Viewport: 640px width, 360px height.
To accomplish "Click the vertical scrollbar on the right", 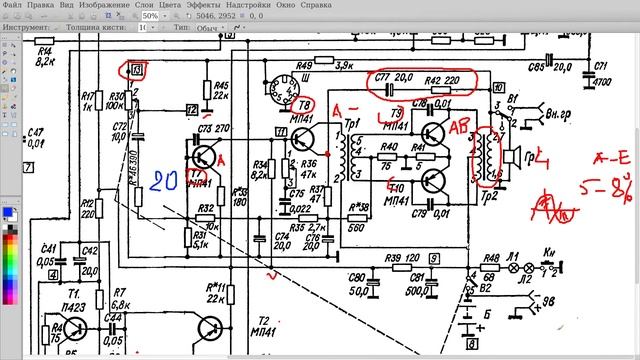I will pos(637,204).
